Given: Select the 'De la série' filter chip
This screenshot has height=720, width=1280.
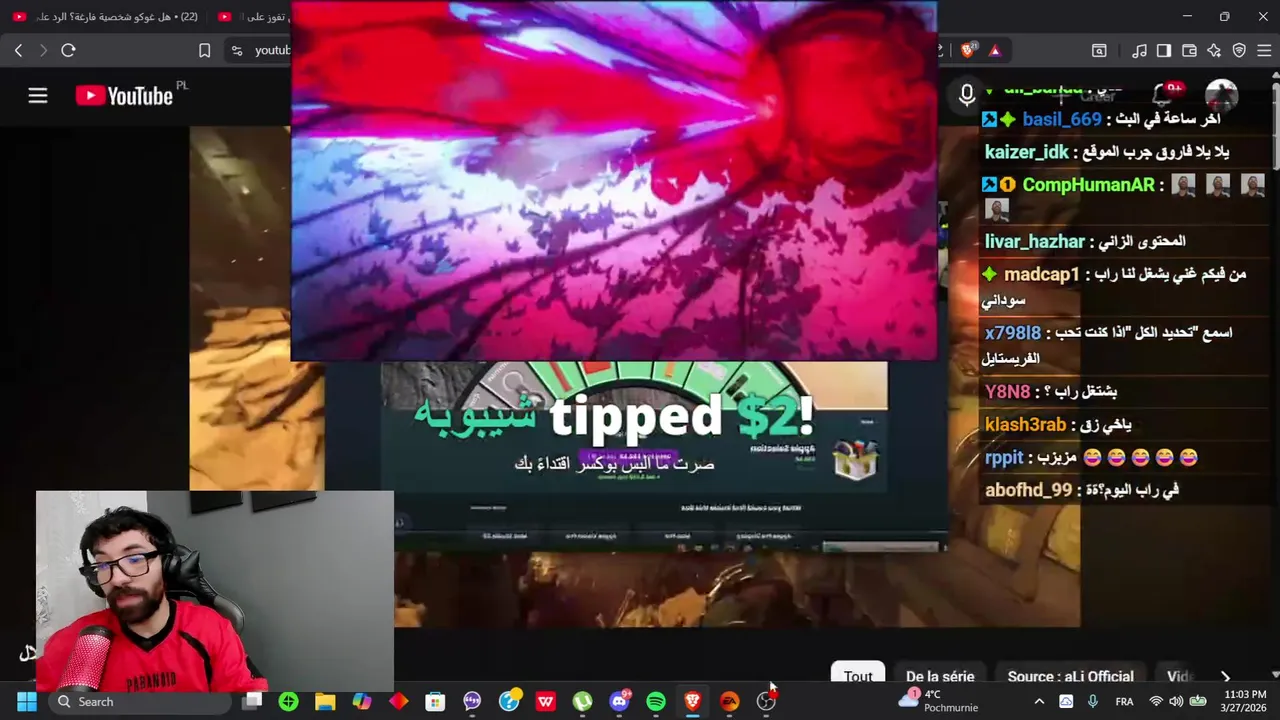Looking at the screenshot, I should pyautogui.click(x=940, y=676).
